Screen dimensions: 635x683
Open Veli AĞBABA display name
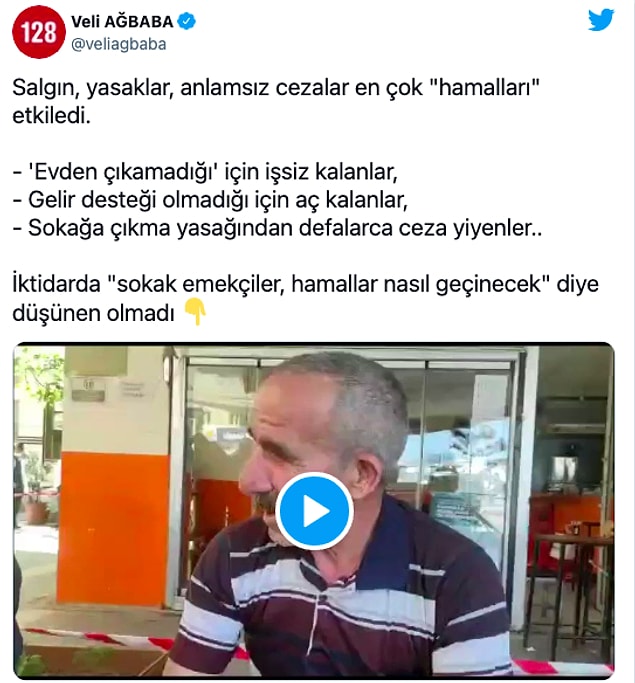122,21
